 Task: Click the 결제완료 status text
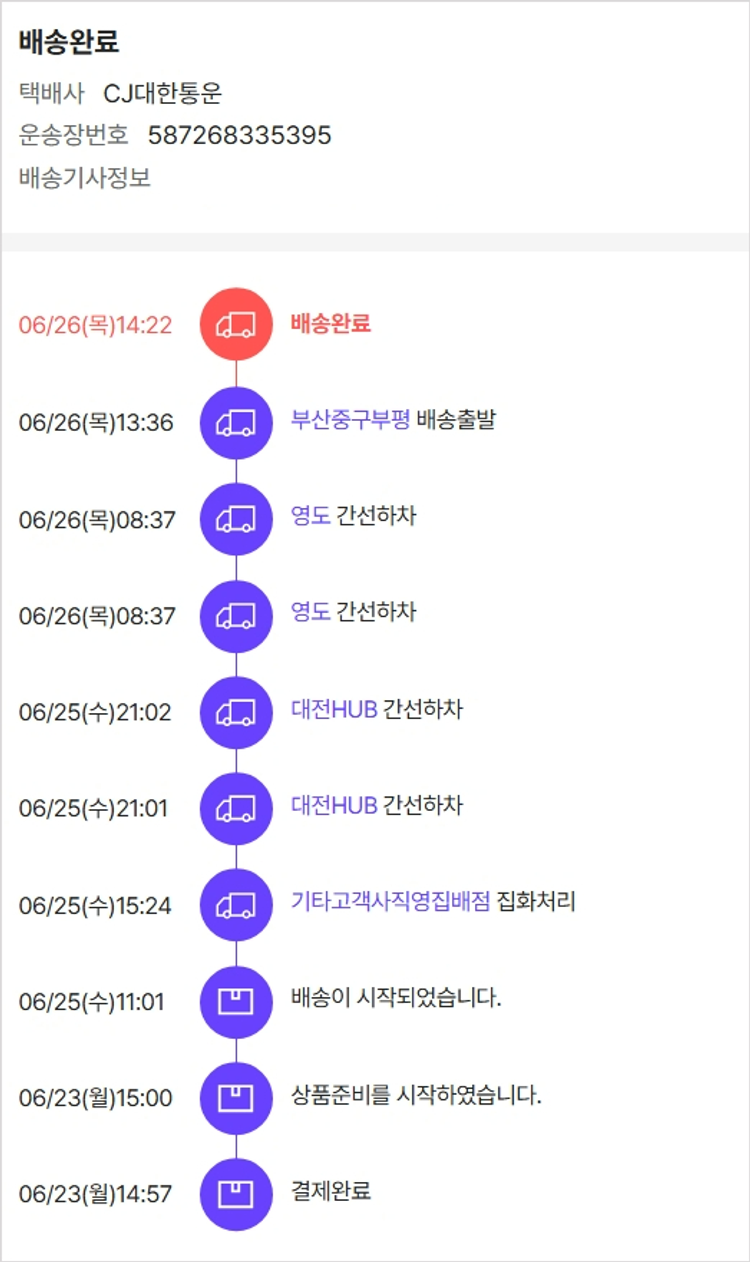(x=330, y=1192)
